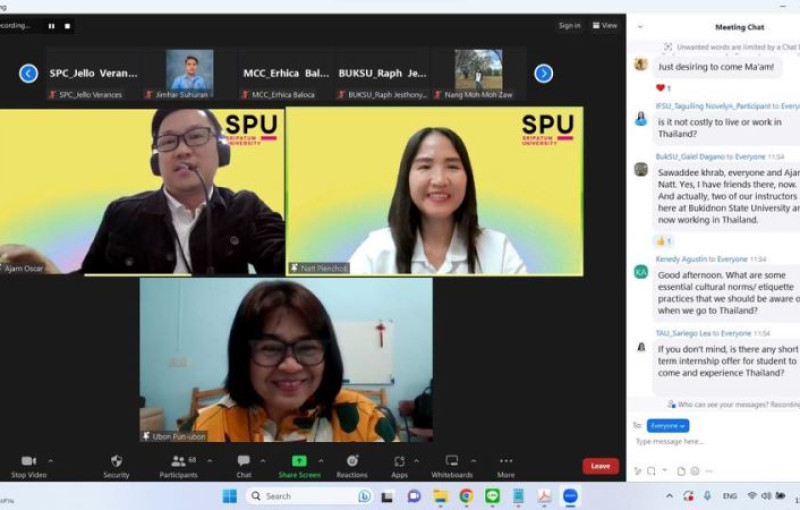Viewport: 800px width, 510px height.
Task: Open PDF reader taskbar icon
Action: (x=544, y=496)
